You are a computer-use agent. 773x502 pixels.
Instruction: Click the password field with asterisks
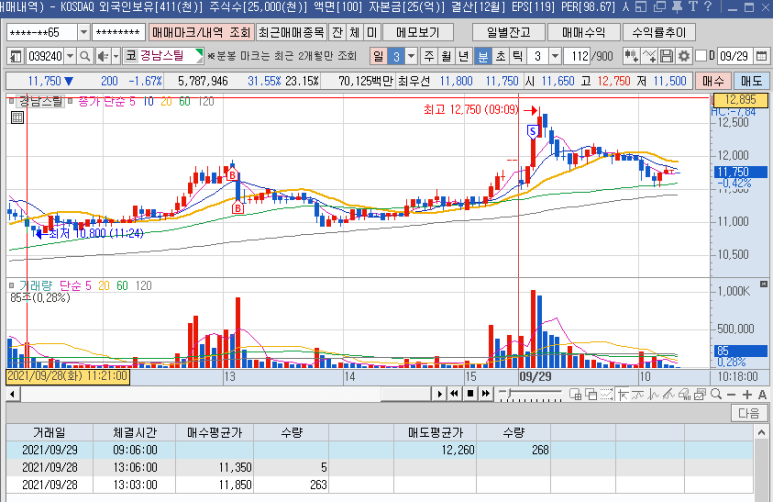(x=118, y=33)
